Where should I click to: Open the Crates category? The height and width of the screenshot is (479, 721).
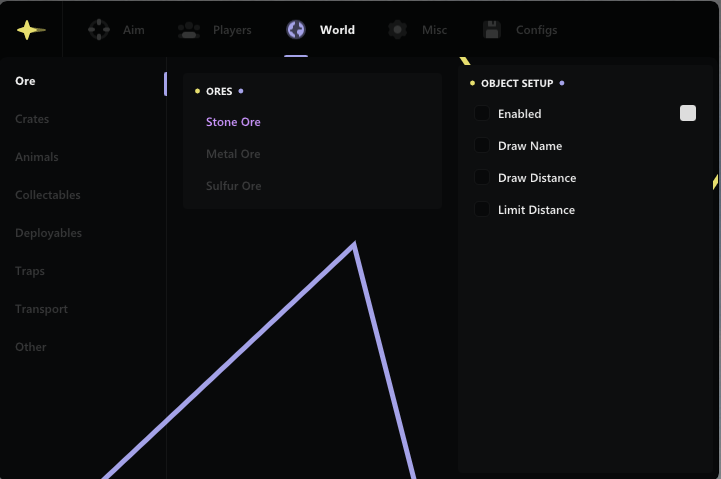click(32, 119)
